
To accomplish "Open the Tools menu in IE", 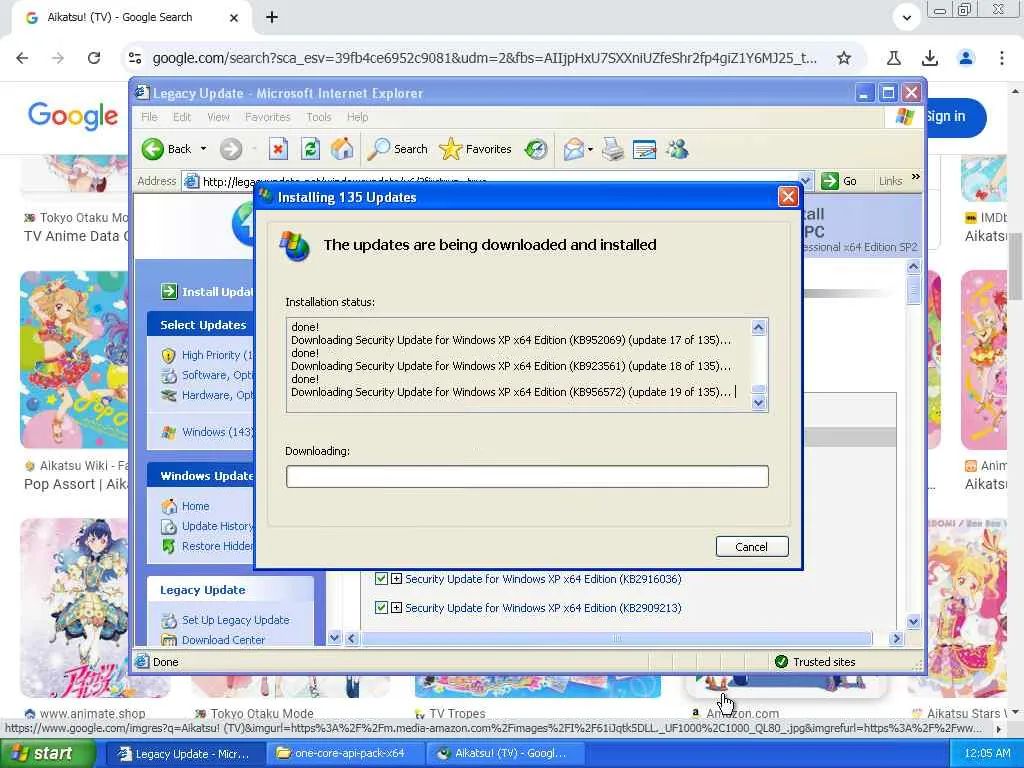I will (x=319, y=117).
